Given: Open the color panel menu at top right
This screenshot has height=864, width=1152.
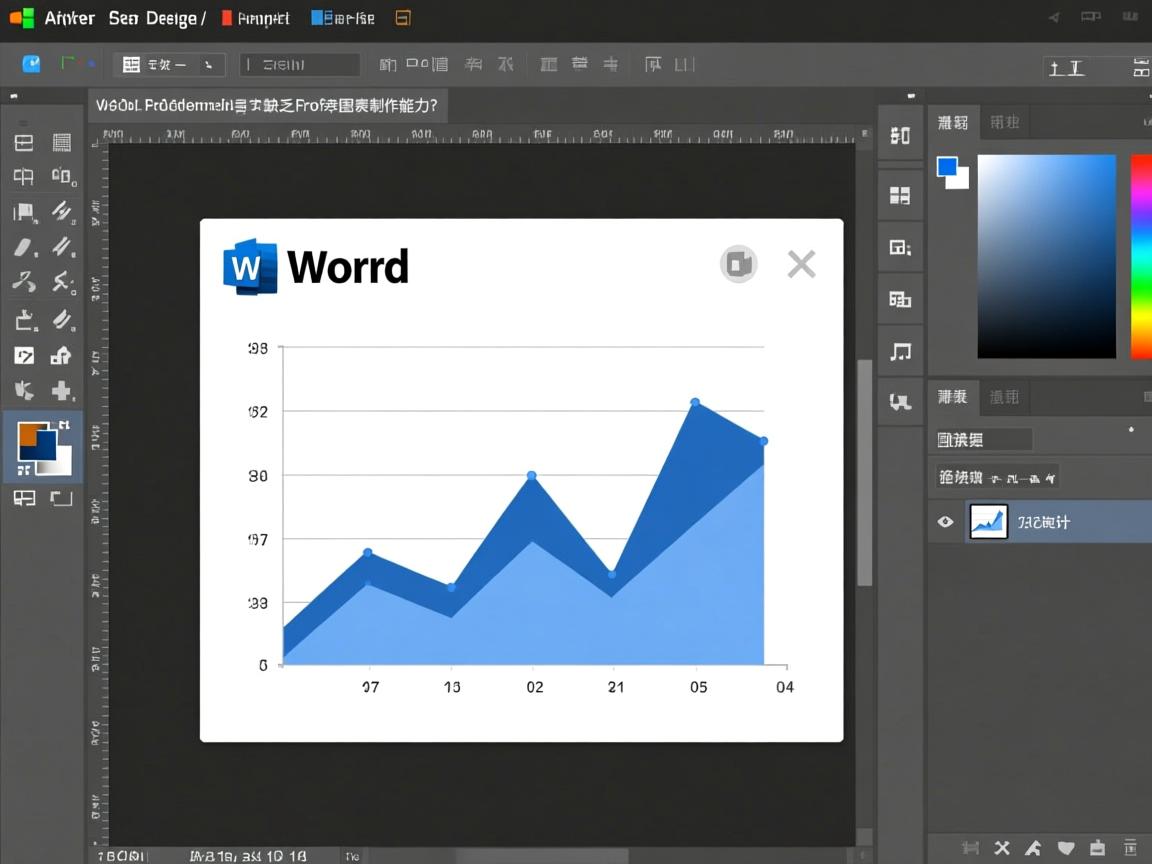Looking at the screenshot, I should 1145,122.
